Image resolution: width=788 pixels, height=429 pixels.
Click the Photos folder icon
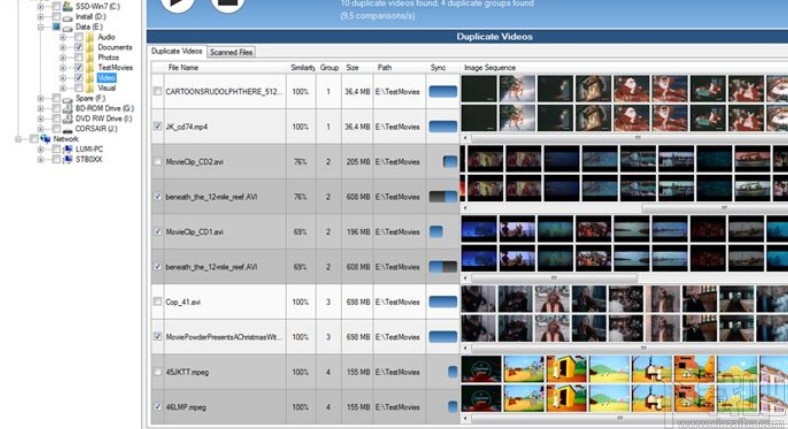coord(90,57)
